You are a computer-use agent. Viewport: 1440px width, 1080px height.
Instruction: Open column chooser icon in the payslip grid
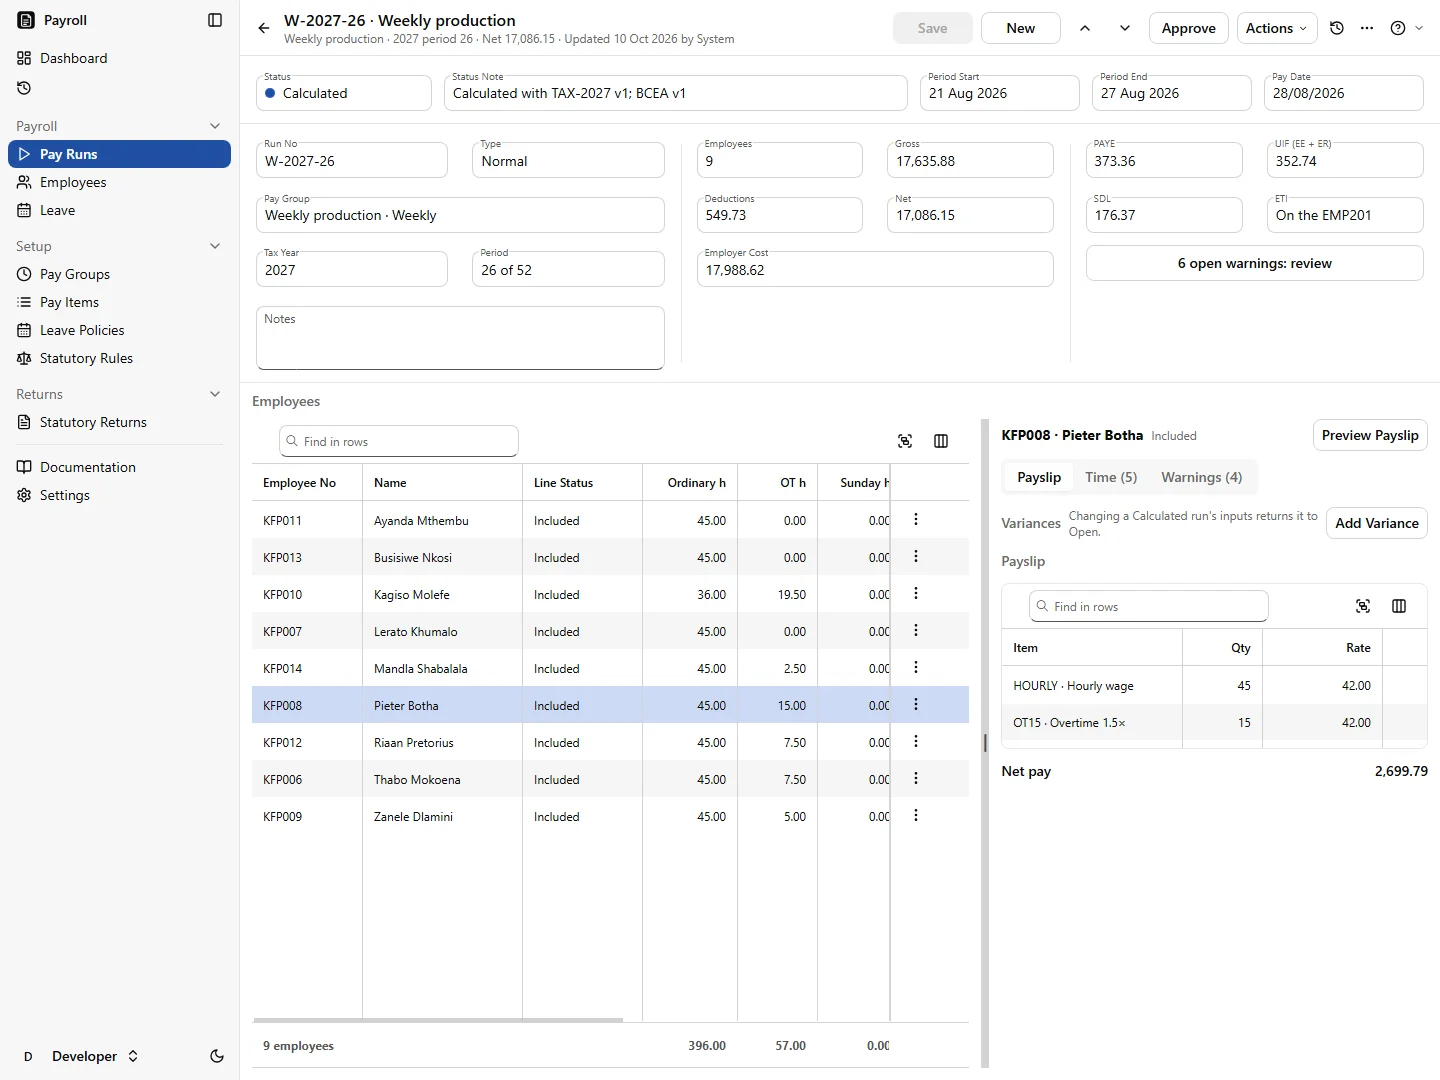(x=1399, y=606)
